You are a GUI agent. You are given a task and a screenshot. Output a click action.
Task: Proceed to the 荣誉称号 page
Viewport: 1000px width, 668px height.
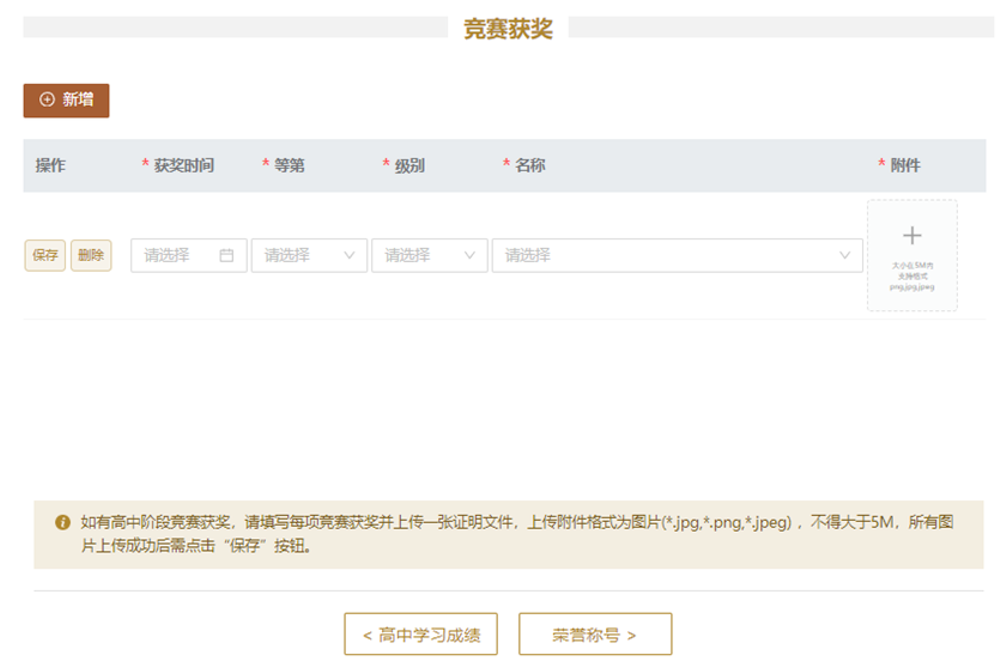pos(595,634)
